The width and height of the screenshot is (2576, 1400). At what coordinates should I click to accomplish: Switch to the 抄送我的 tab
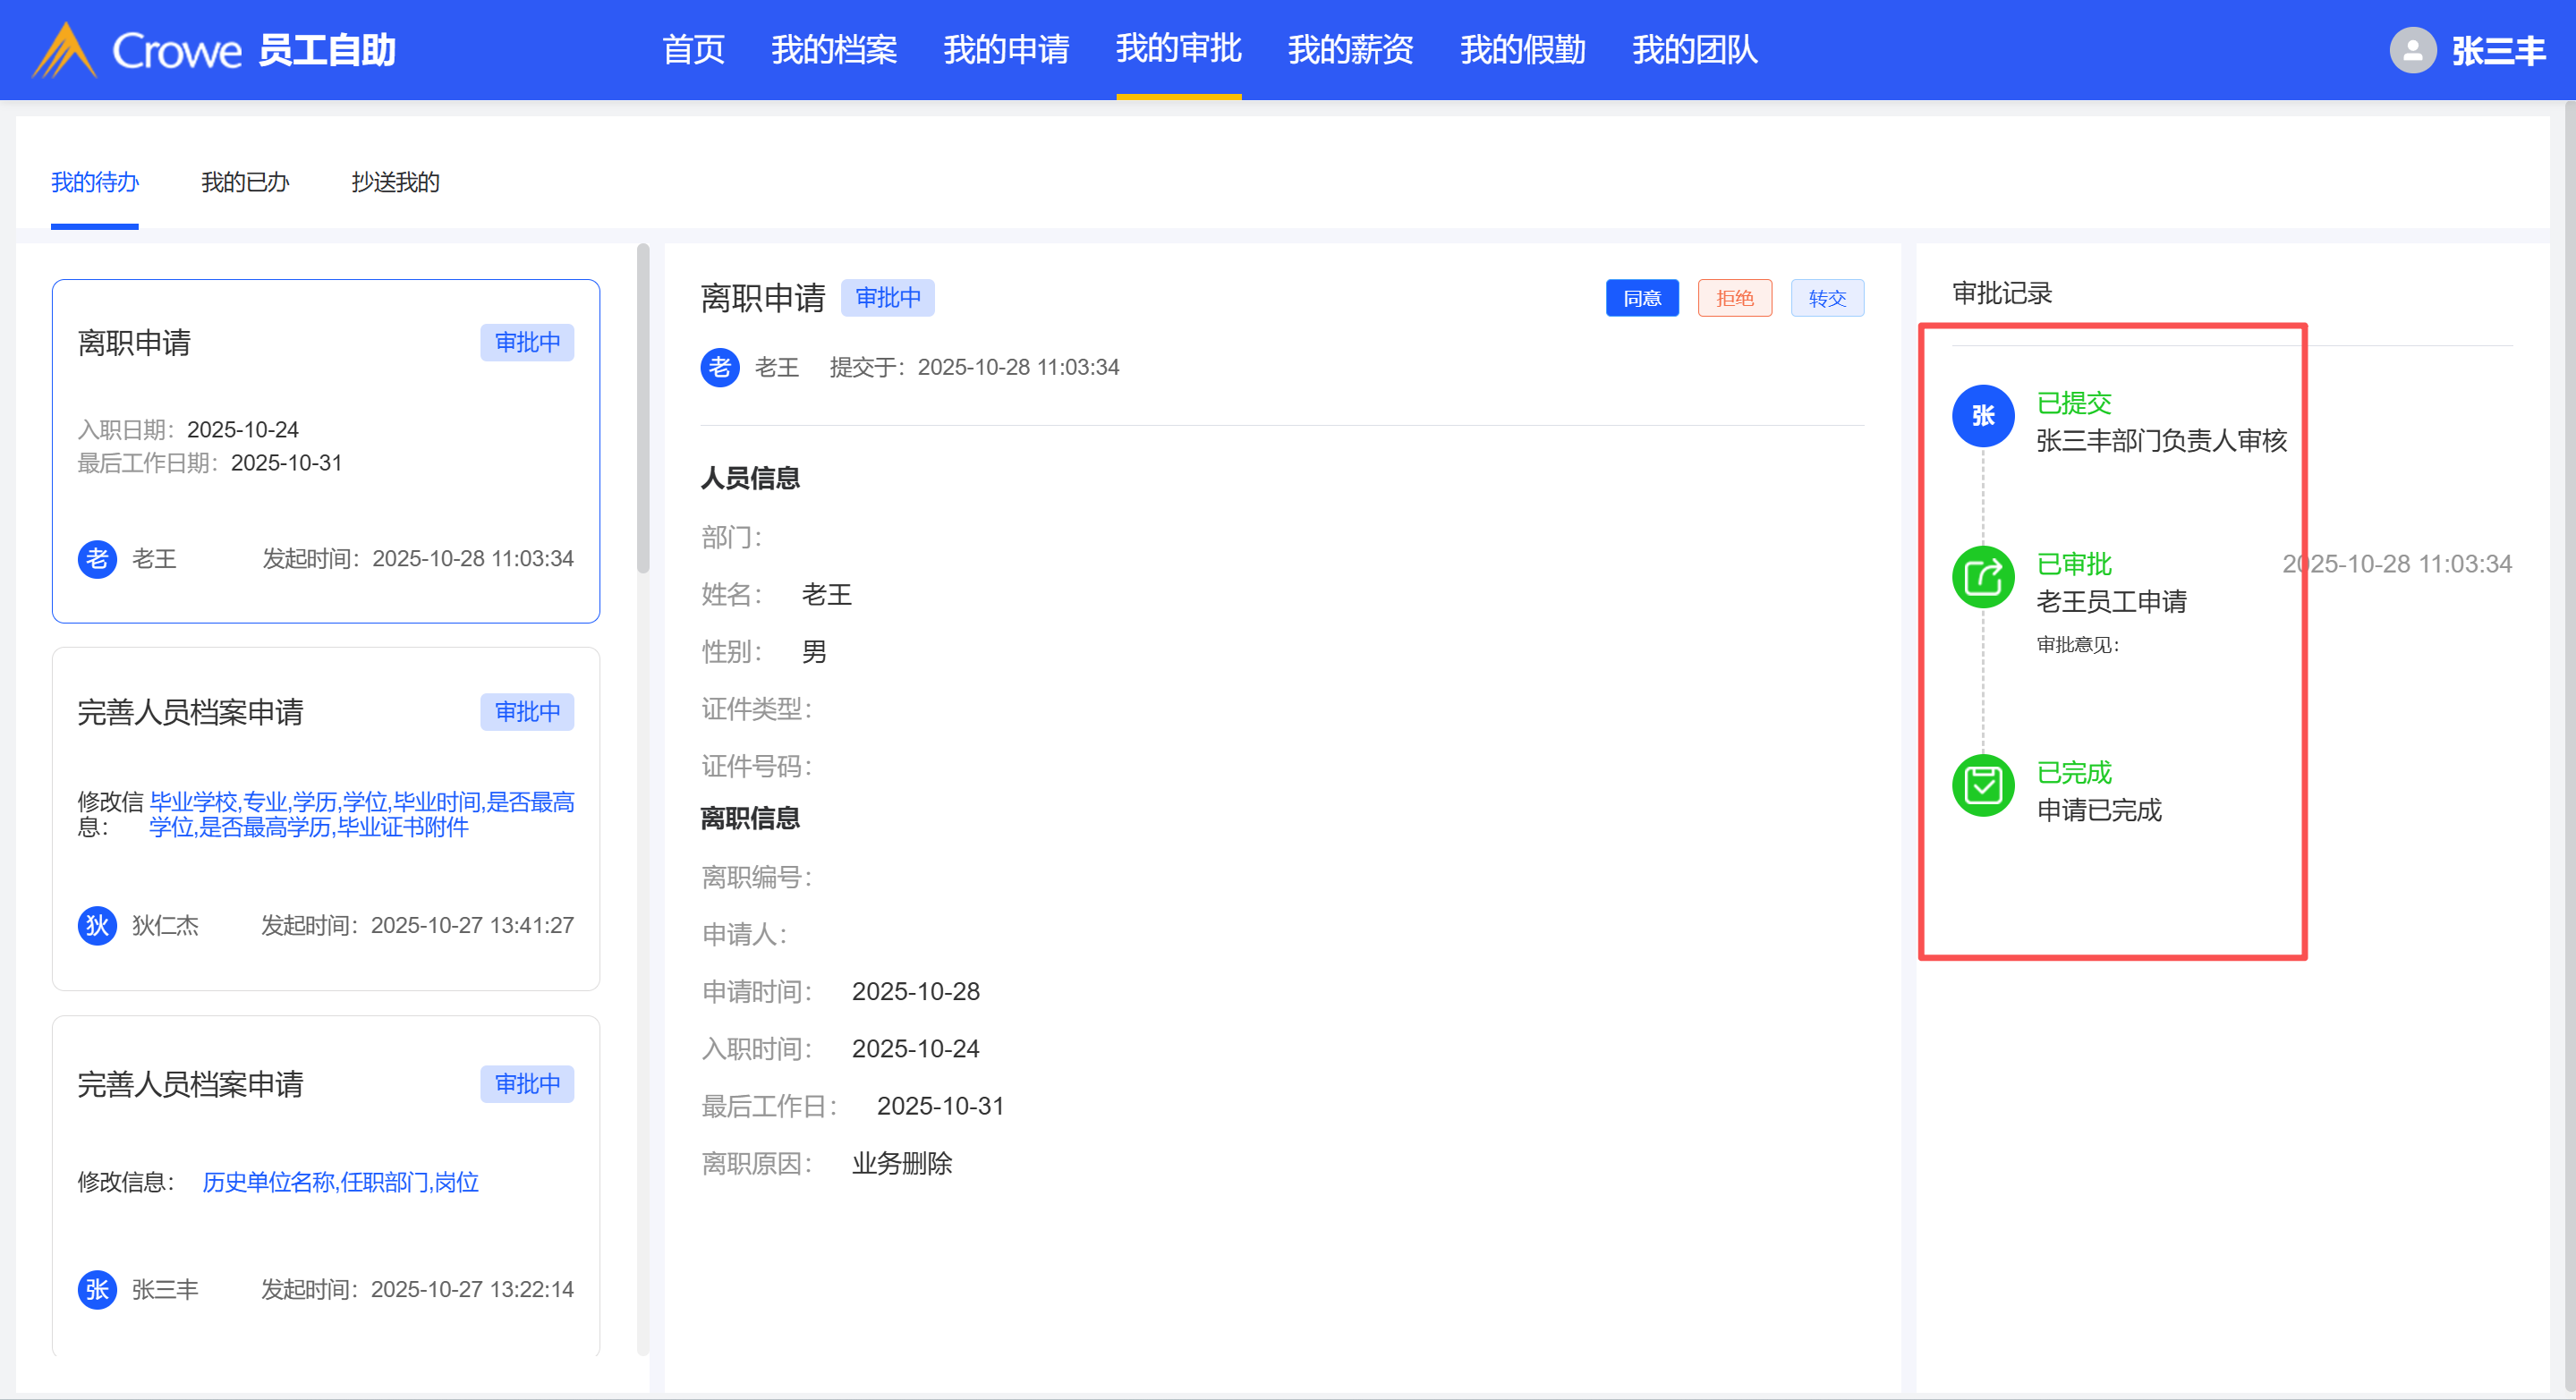coord(395,182)
